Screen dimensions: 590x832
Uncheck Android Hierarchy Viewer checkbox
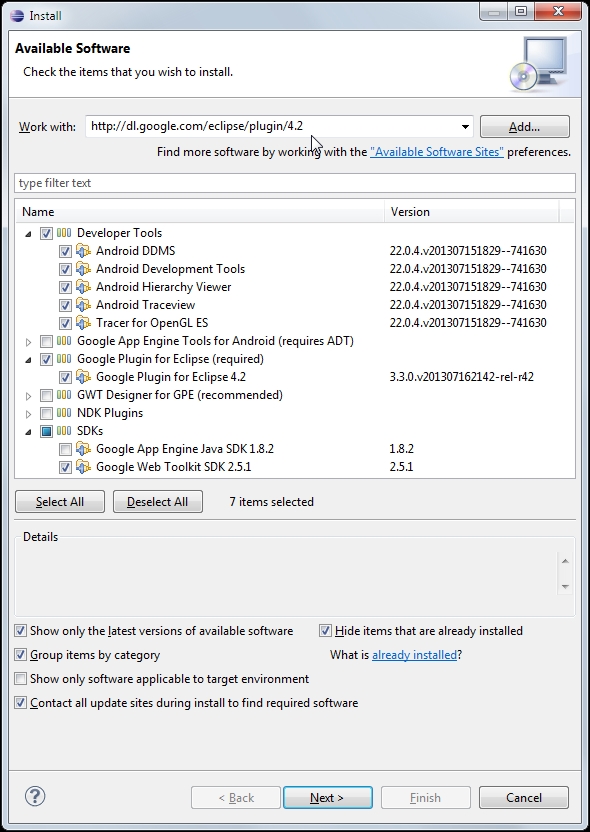(65, 287)
